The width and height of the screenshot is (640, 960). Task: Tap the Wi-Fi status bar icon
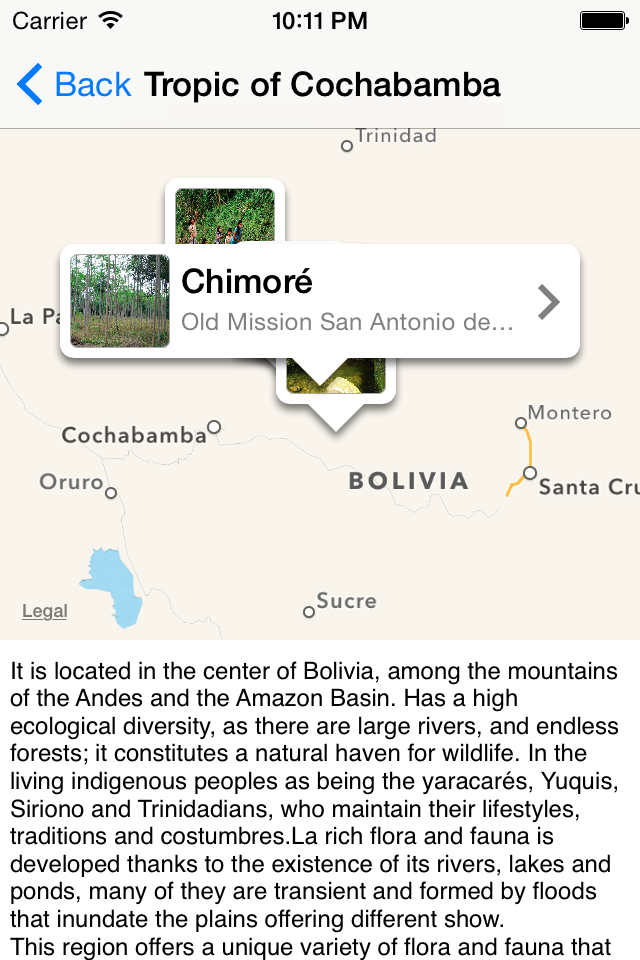coord(111,21)
